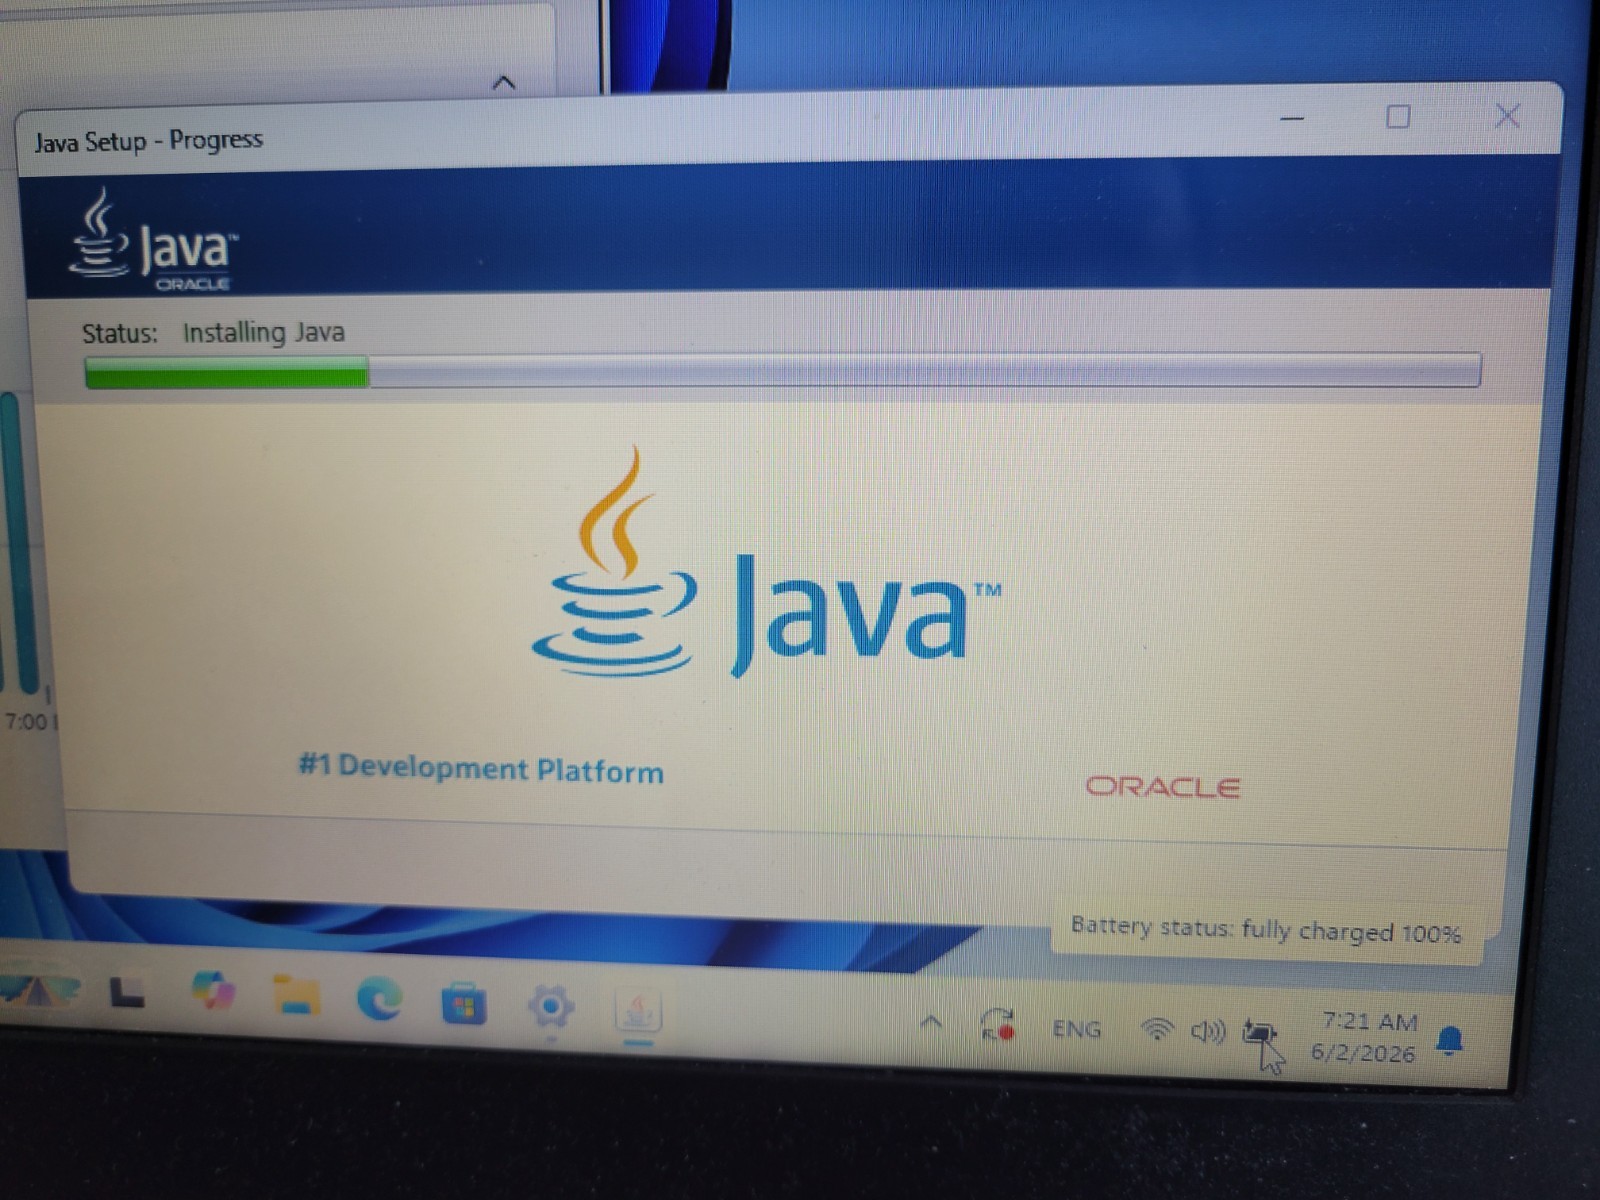Image resolution: width=1600 pixels, height=1200 pixels.
Task: Click the '#1 Development Platform' text
Action: [x=481, y=768]
